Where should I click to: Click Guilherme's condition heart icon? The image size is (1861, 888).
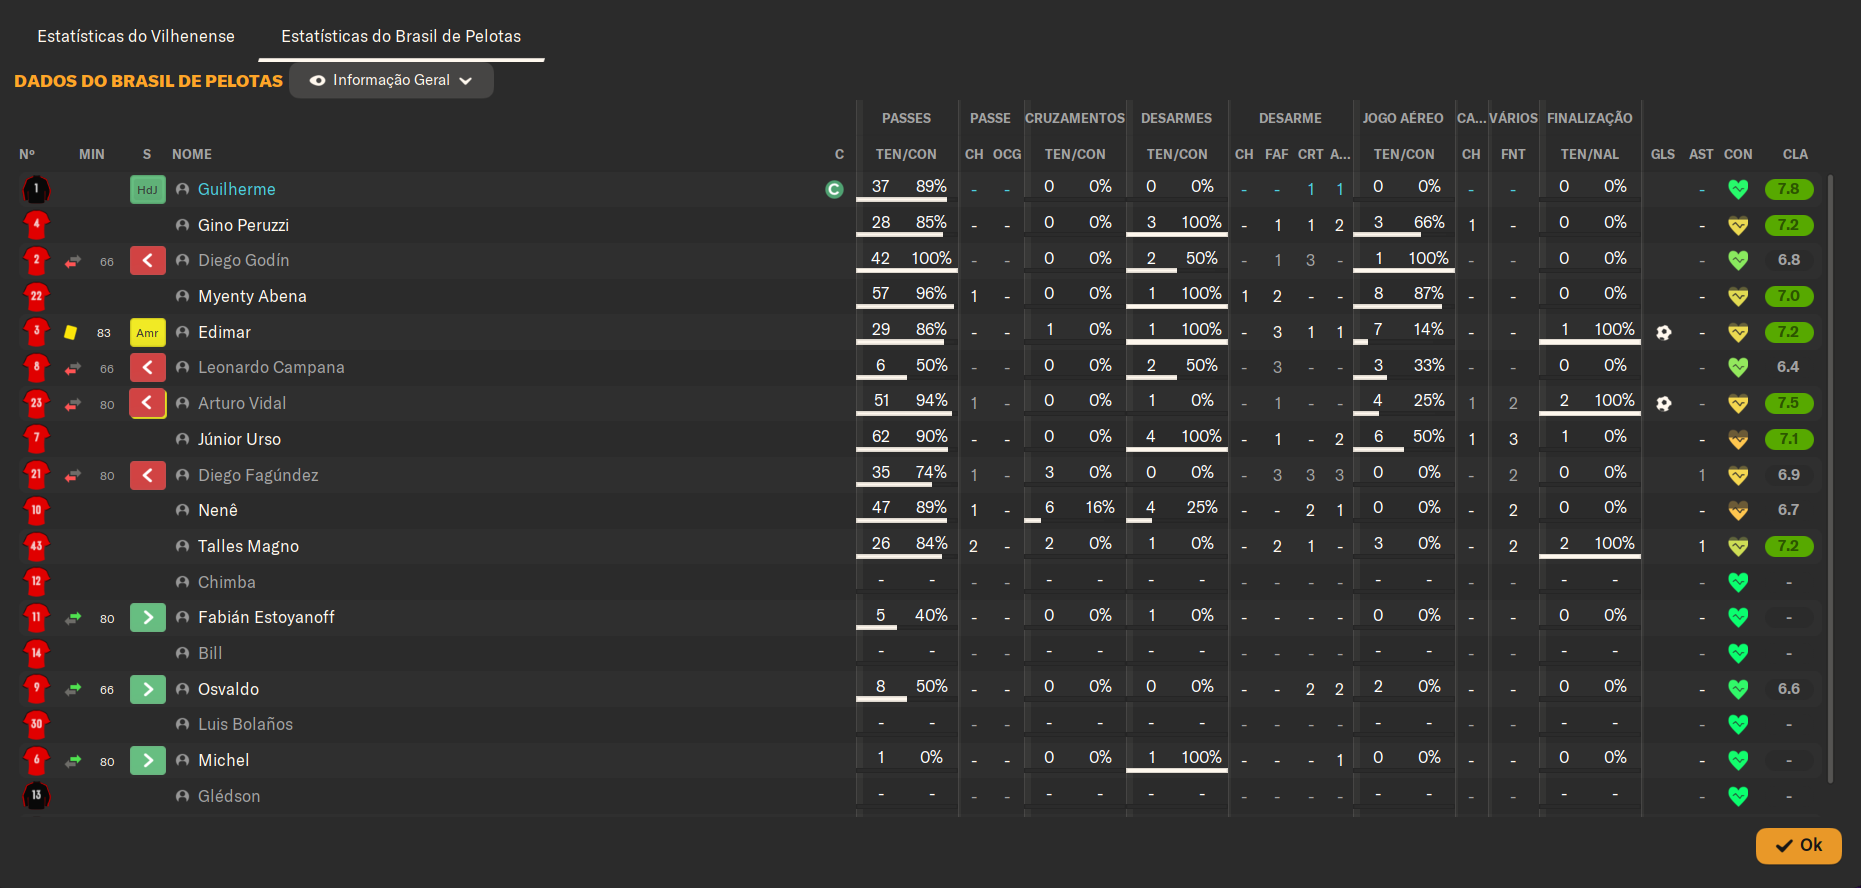1738,189
